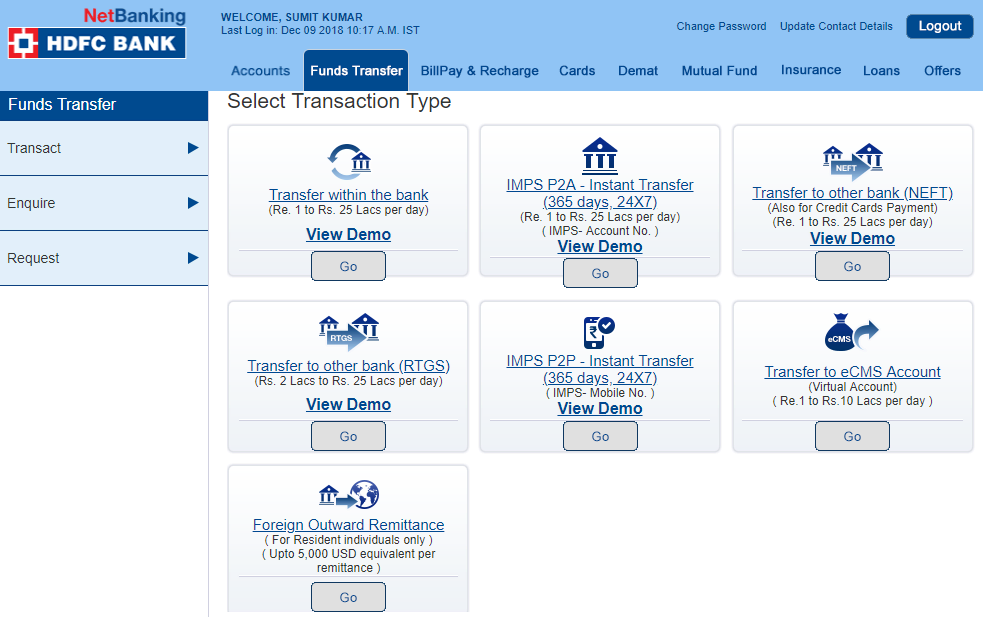Open the Change Password link
Image resolution: width=983 pixels, height=617 pixels.
pos(721,26)
